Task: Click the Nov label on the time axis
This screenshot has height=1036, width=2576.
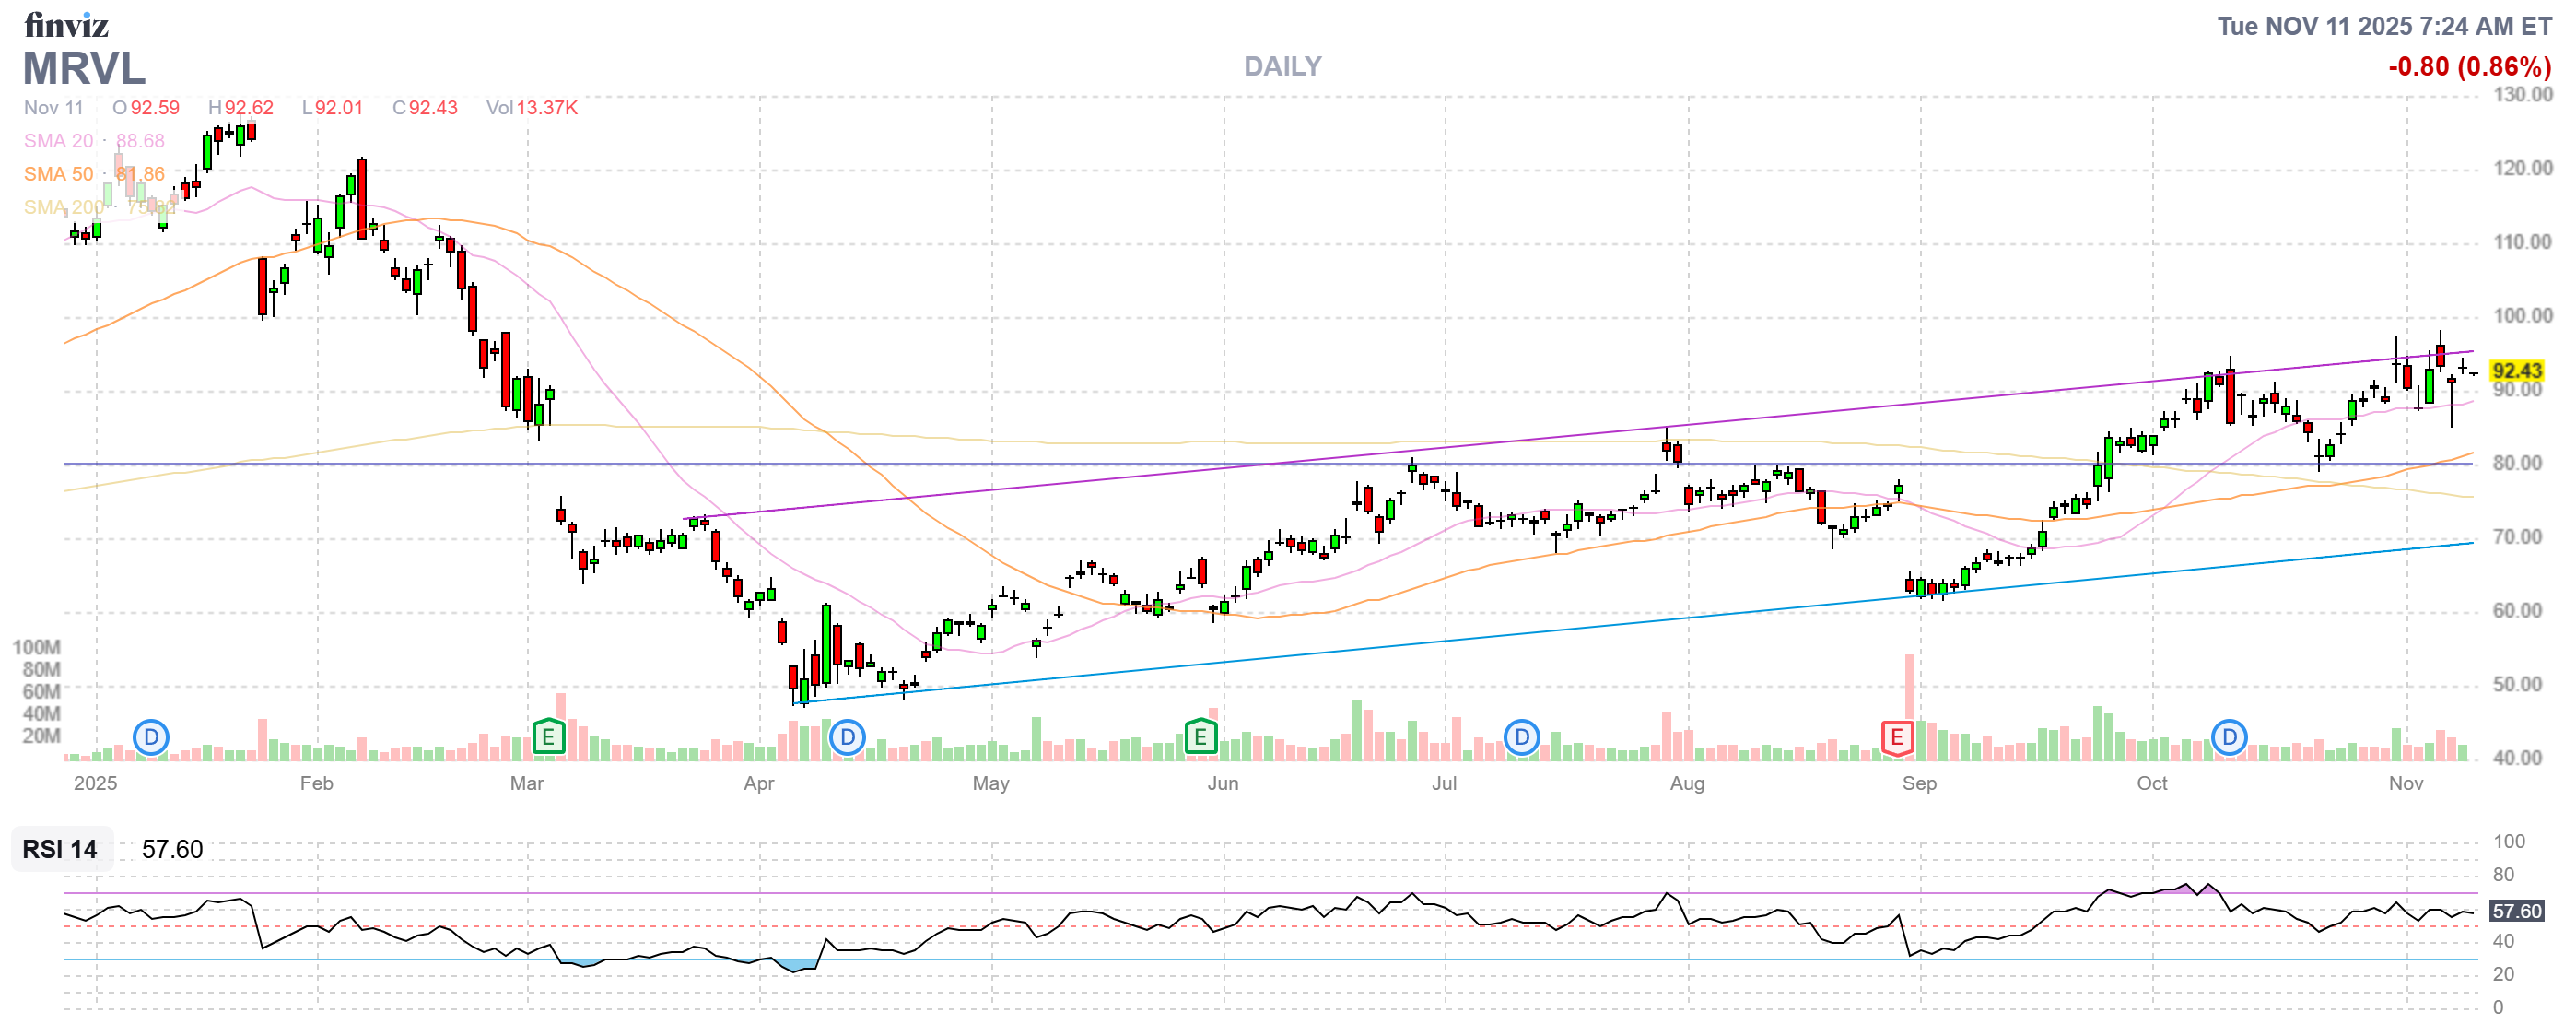Action: 2406,783
